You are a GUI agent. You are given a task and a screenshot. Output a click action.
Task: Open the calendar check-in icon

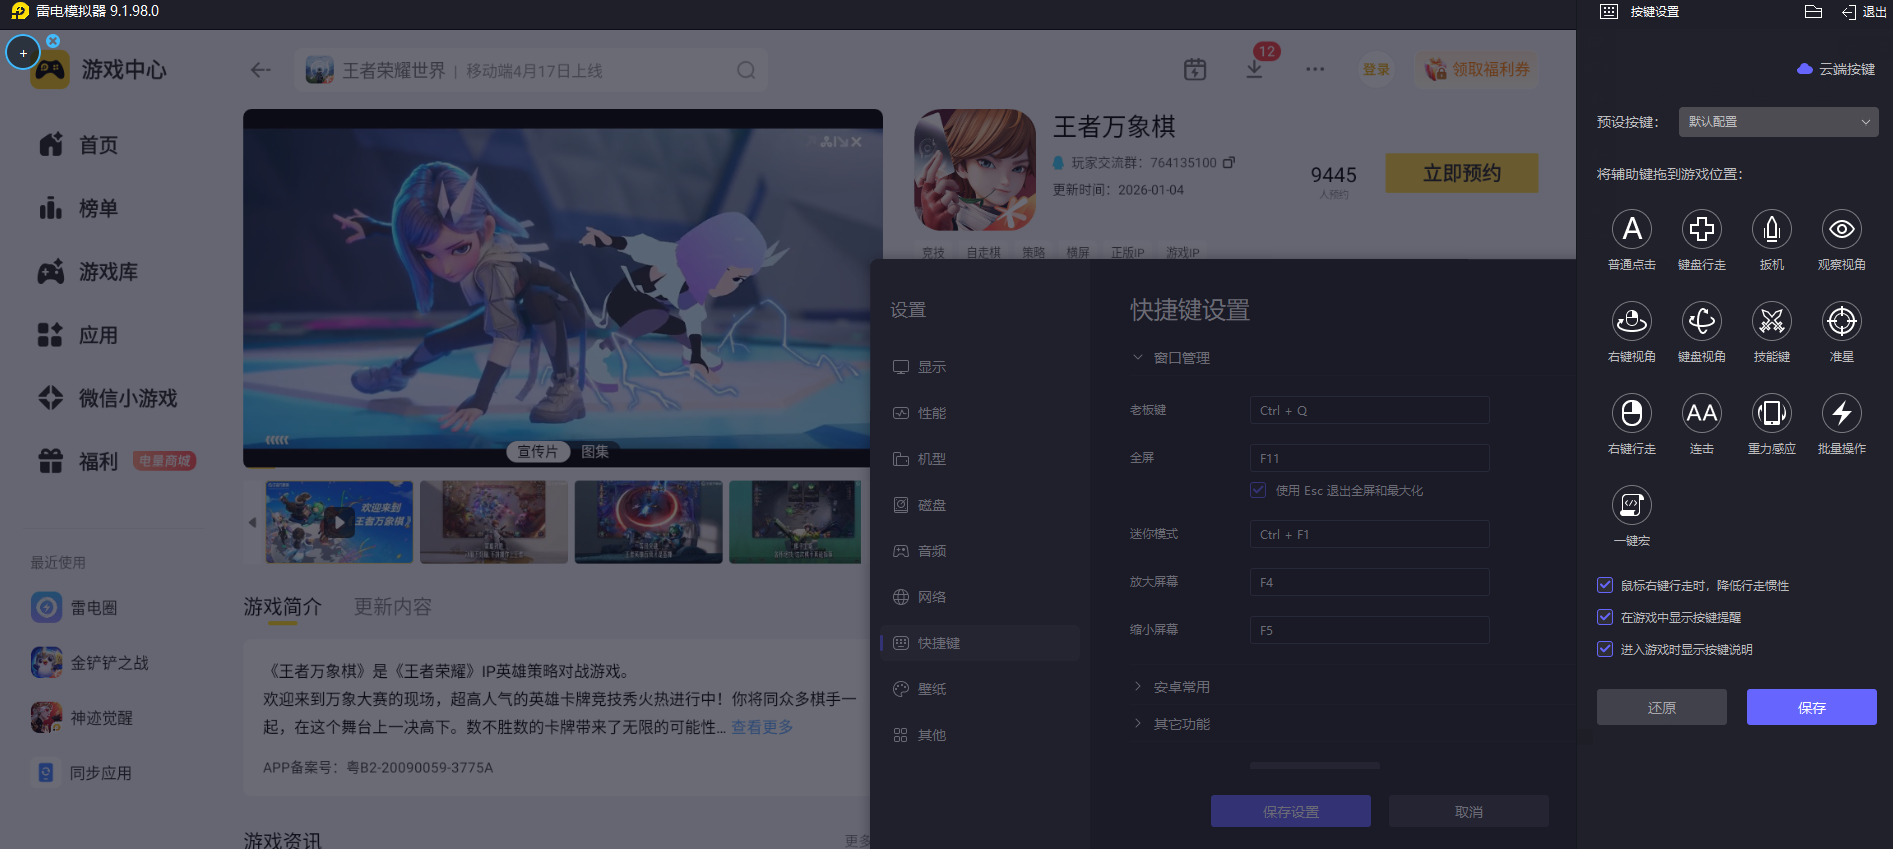click(1195, 69)
